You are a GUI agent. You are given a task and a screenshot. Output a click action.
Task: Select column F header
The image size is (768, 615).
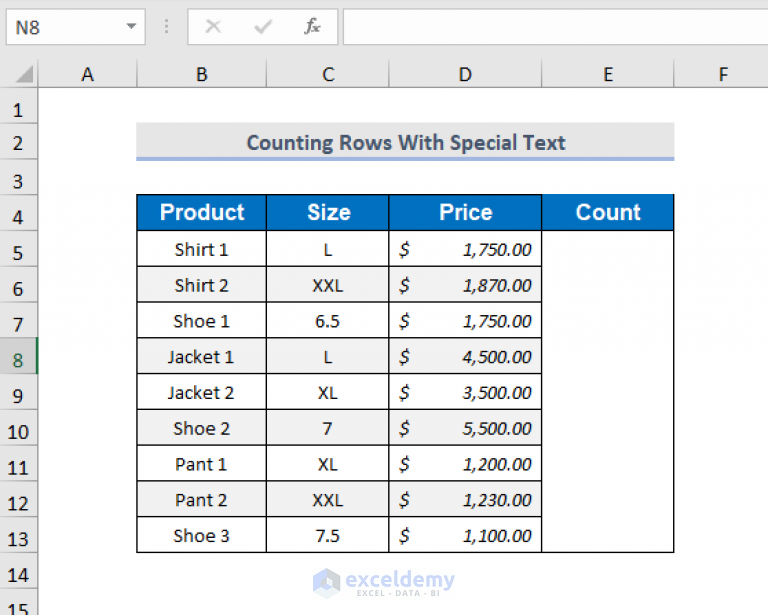coord(721,74)
